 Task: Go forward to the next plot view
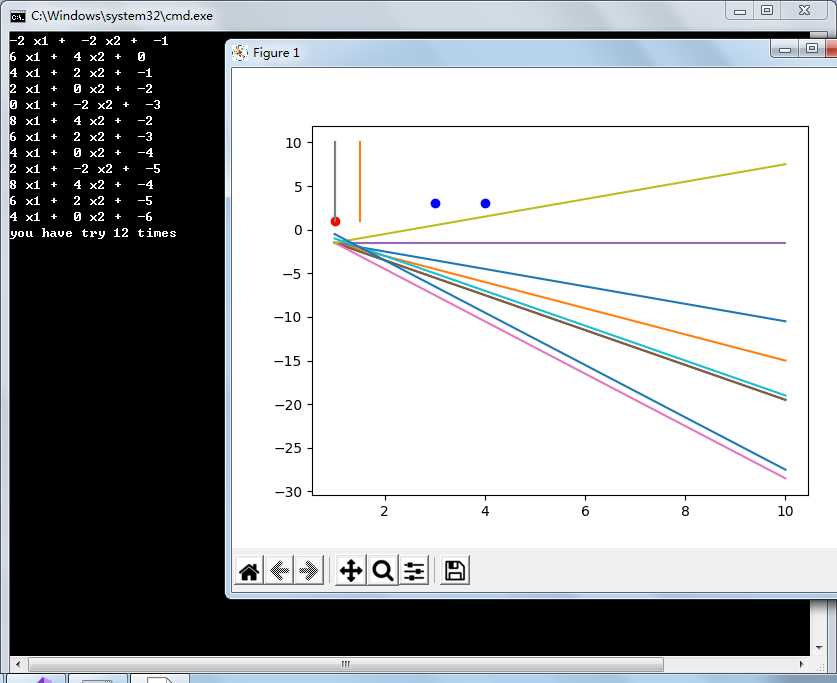[309, 571]
